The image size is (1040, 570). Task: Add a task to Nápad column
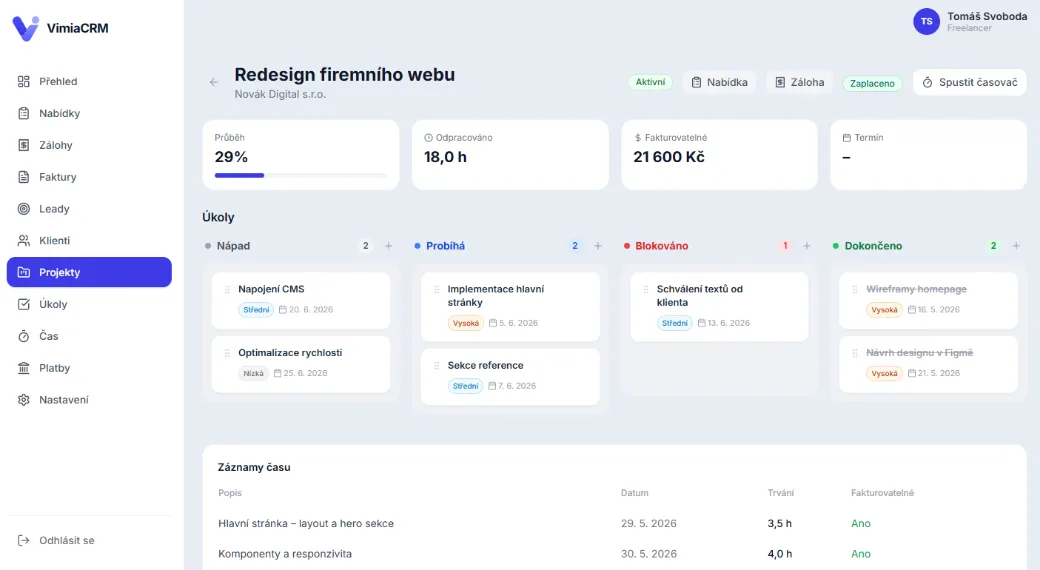(389, 246)
